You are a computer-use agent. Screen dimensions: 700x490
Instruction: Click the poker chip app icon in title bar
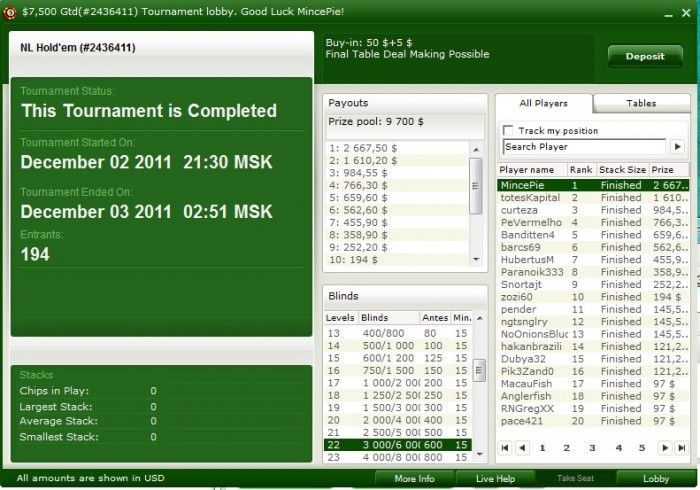(x=9, y=12)
